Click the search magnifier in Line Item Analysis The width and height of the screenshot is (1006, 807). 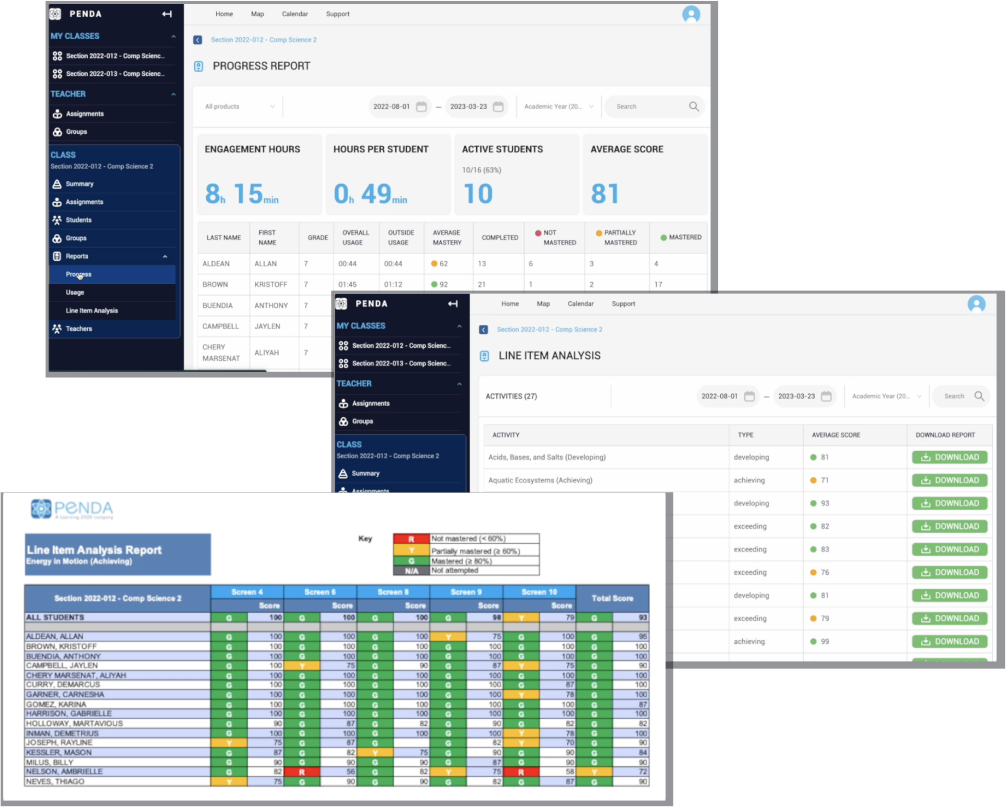979,396
